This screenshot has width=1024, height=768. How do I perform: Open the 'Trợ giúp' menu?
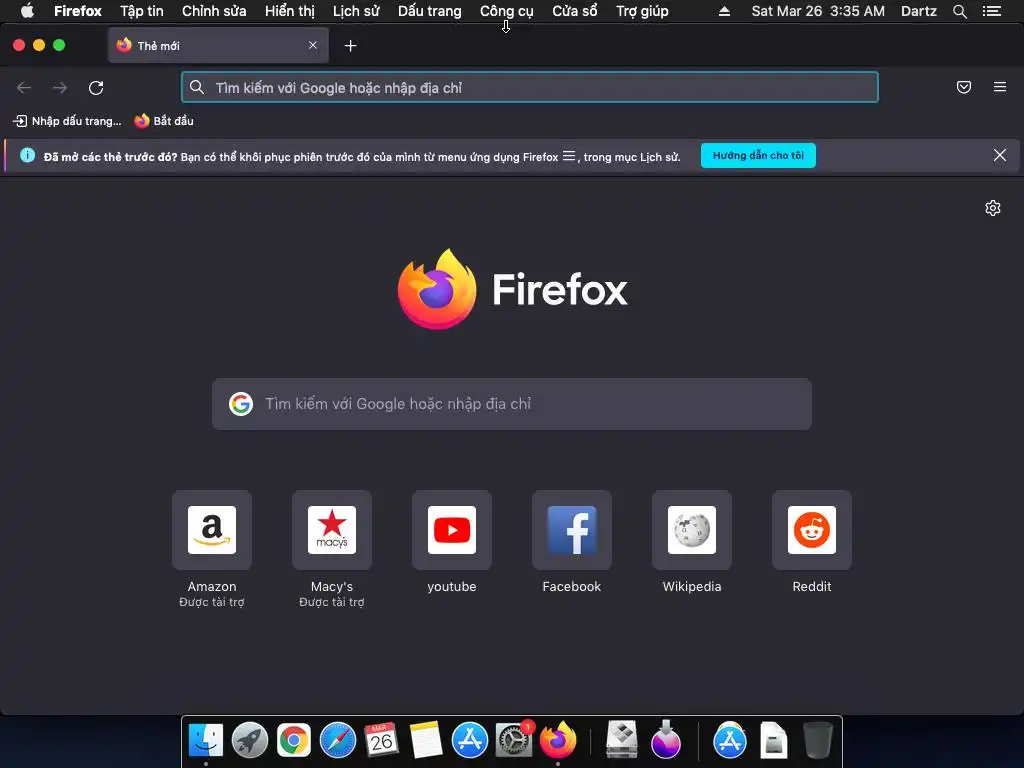point(643,11)
